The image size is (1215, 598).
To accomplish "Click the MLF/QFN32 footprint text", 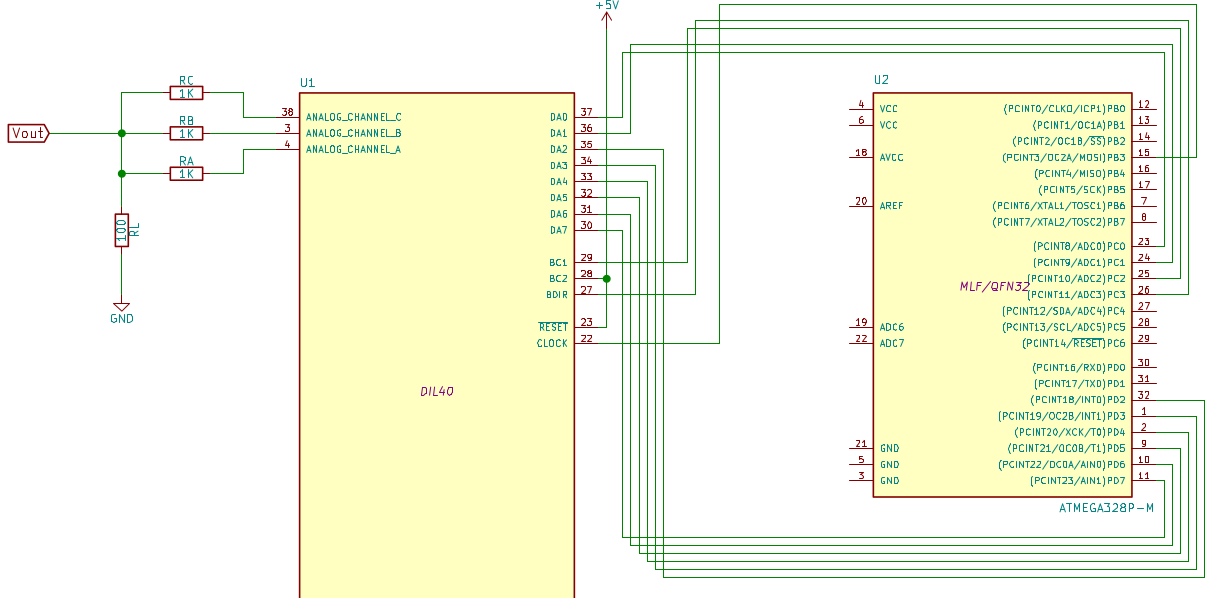I will point(994,286).
